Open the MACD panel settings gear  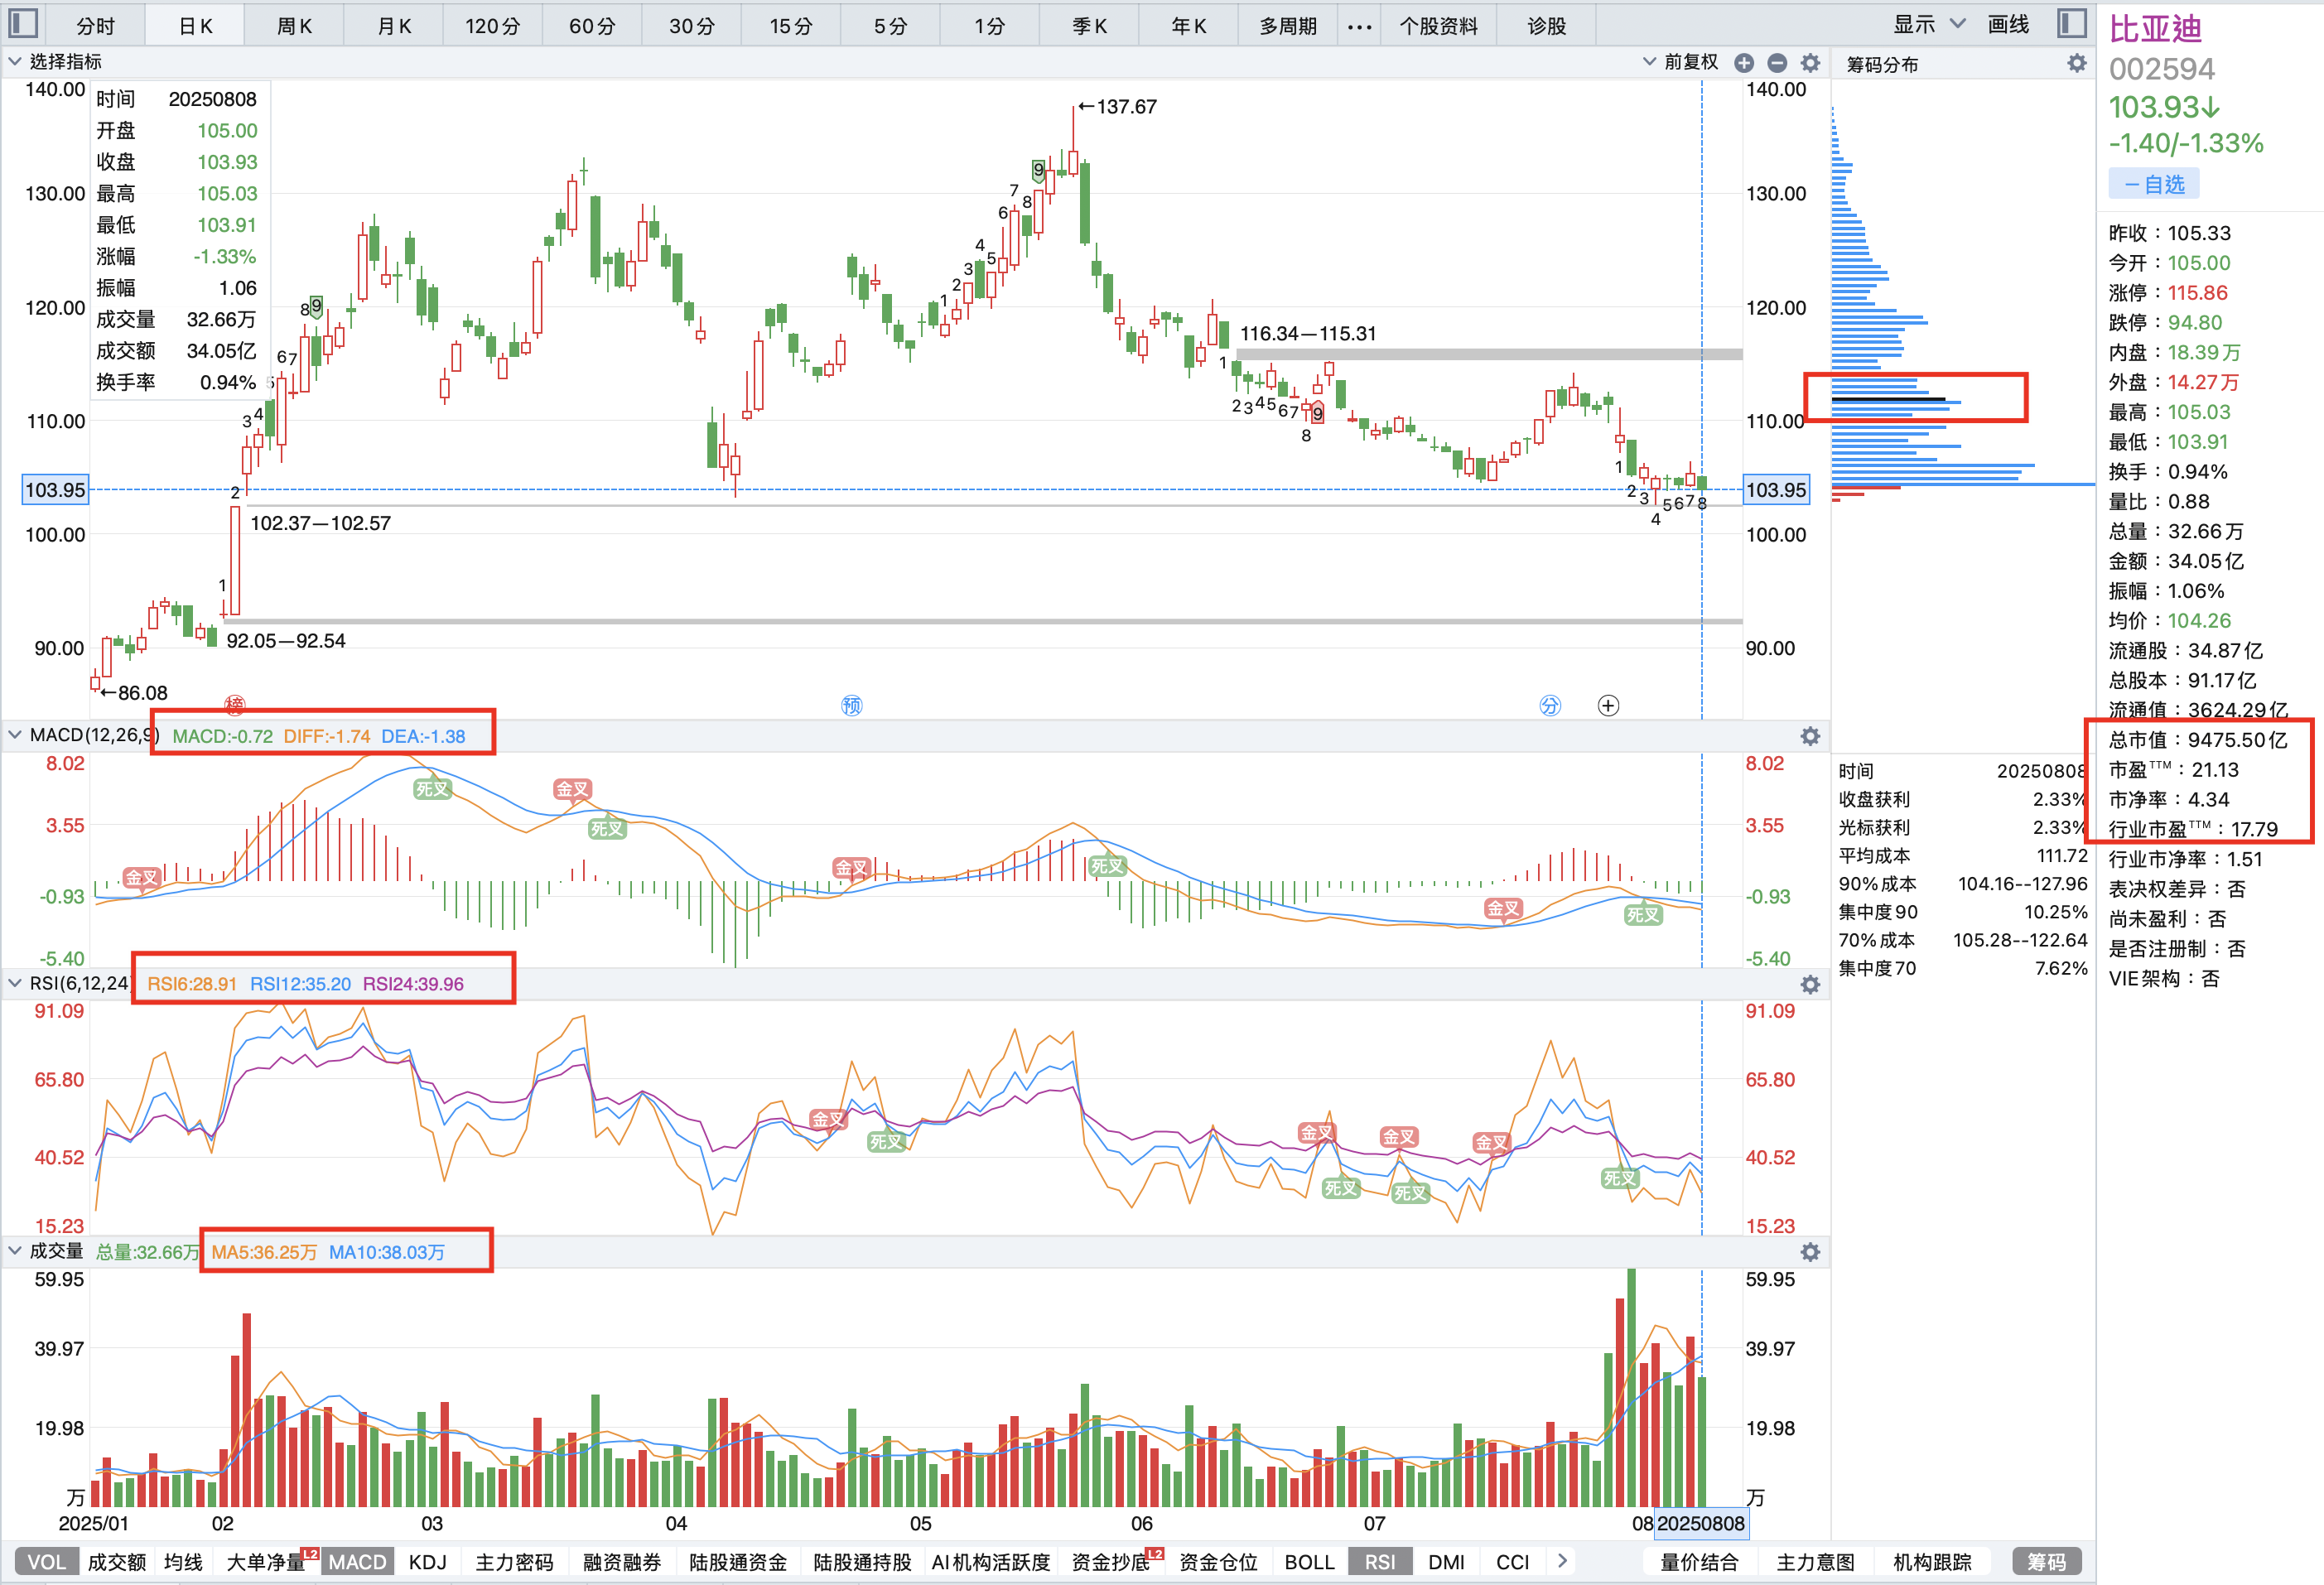pos(1810,735)
